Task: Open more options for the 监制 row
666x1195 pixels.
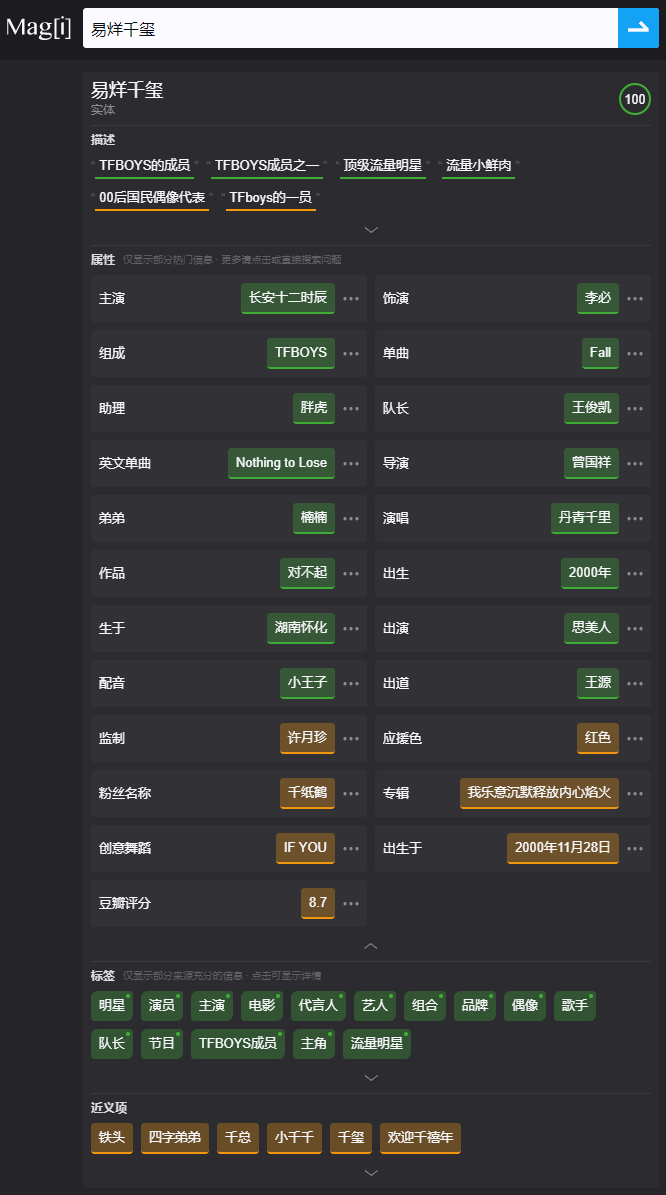Action: click(351, 738)
